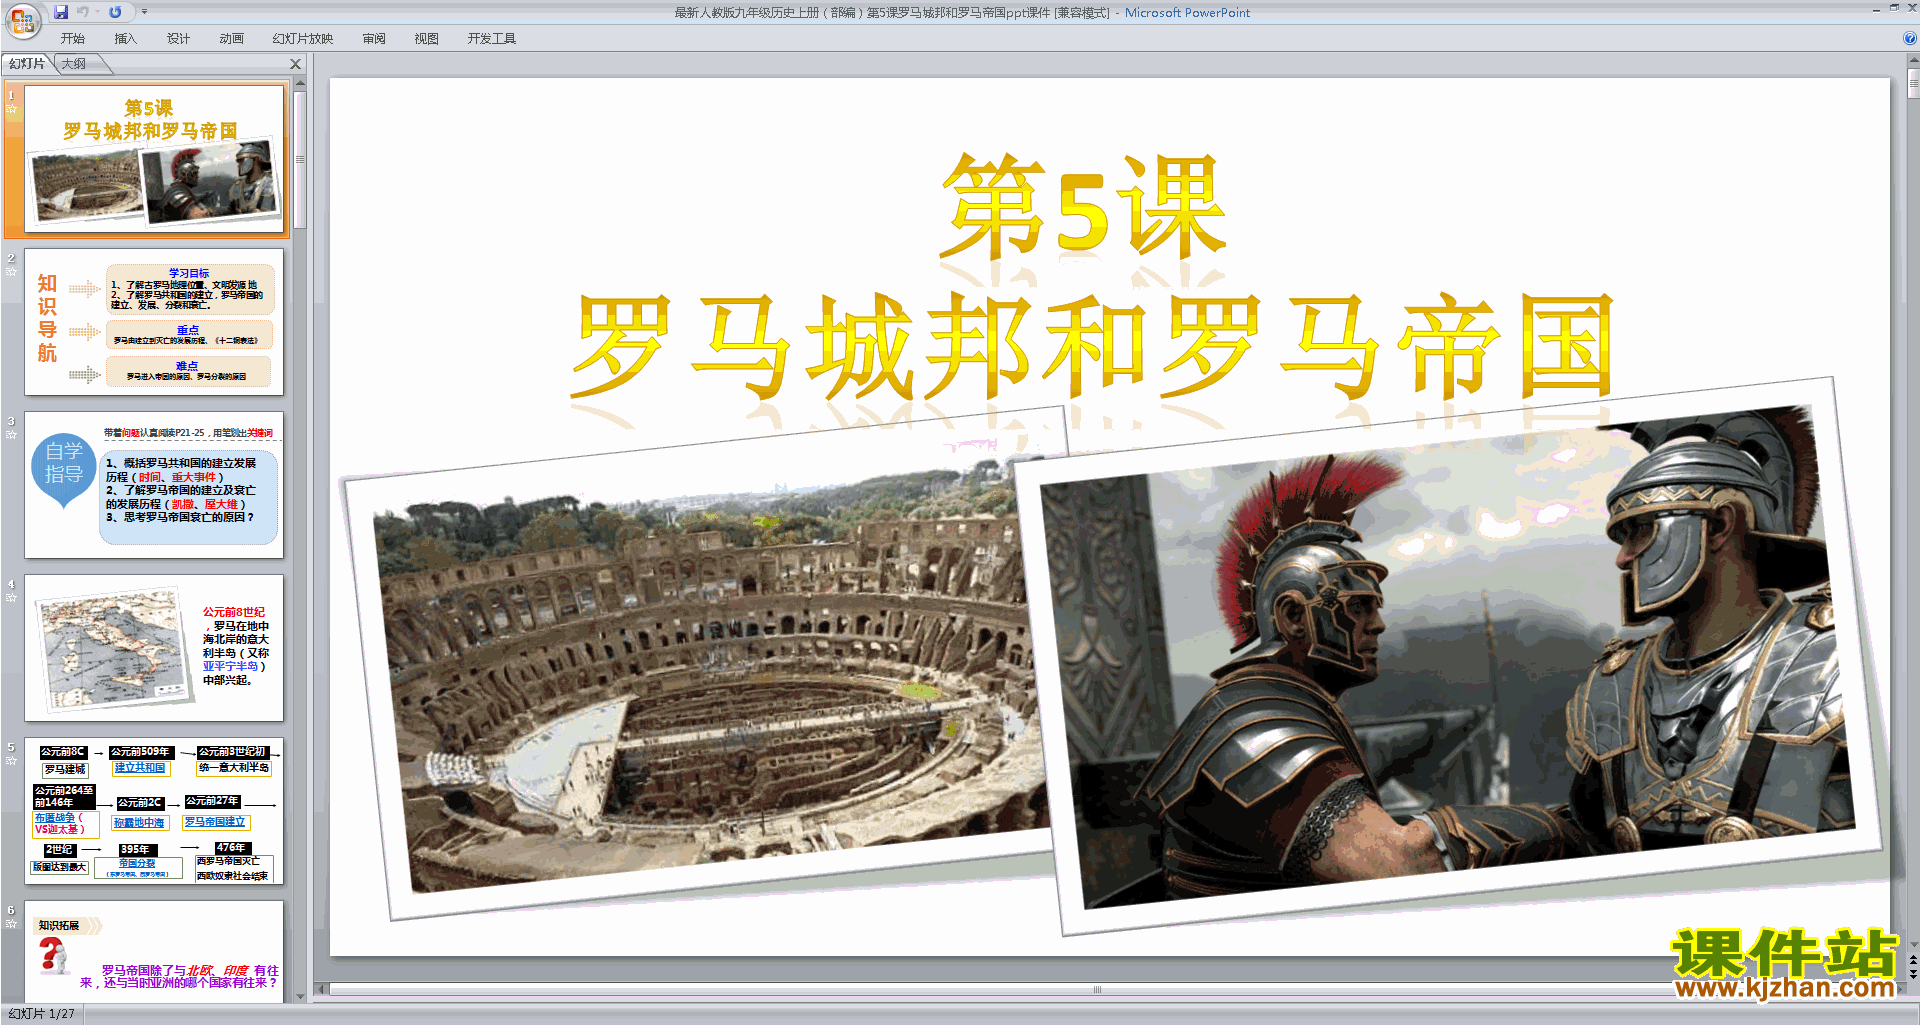Image resolution: width=1920 pixels, height=1025 pixels.
Task: Switch to the 幻灯片 pane tab
Action: point(27,64)
